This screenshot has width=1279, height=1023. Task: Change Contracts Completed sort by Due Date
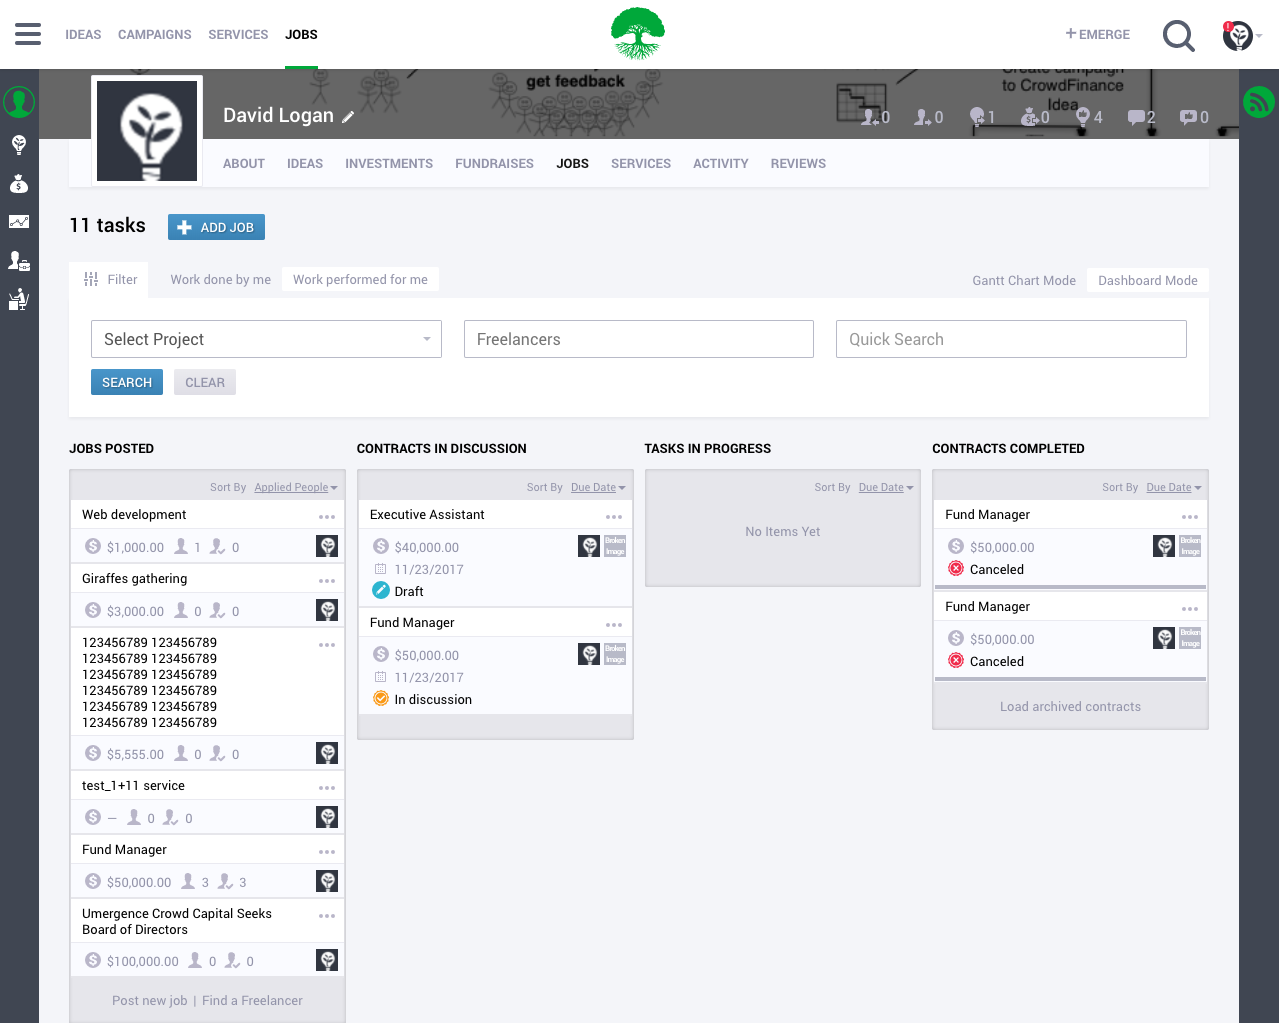coord(1173,488)
